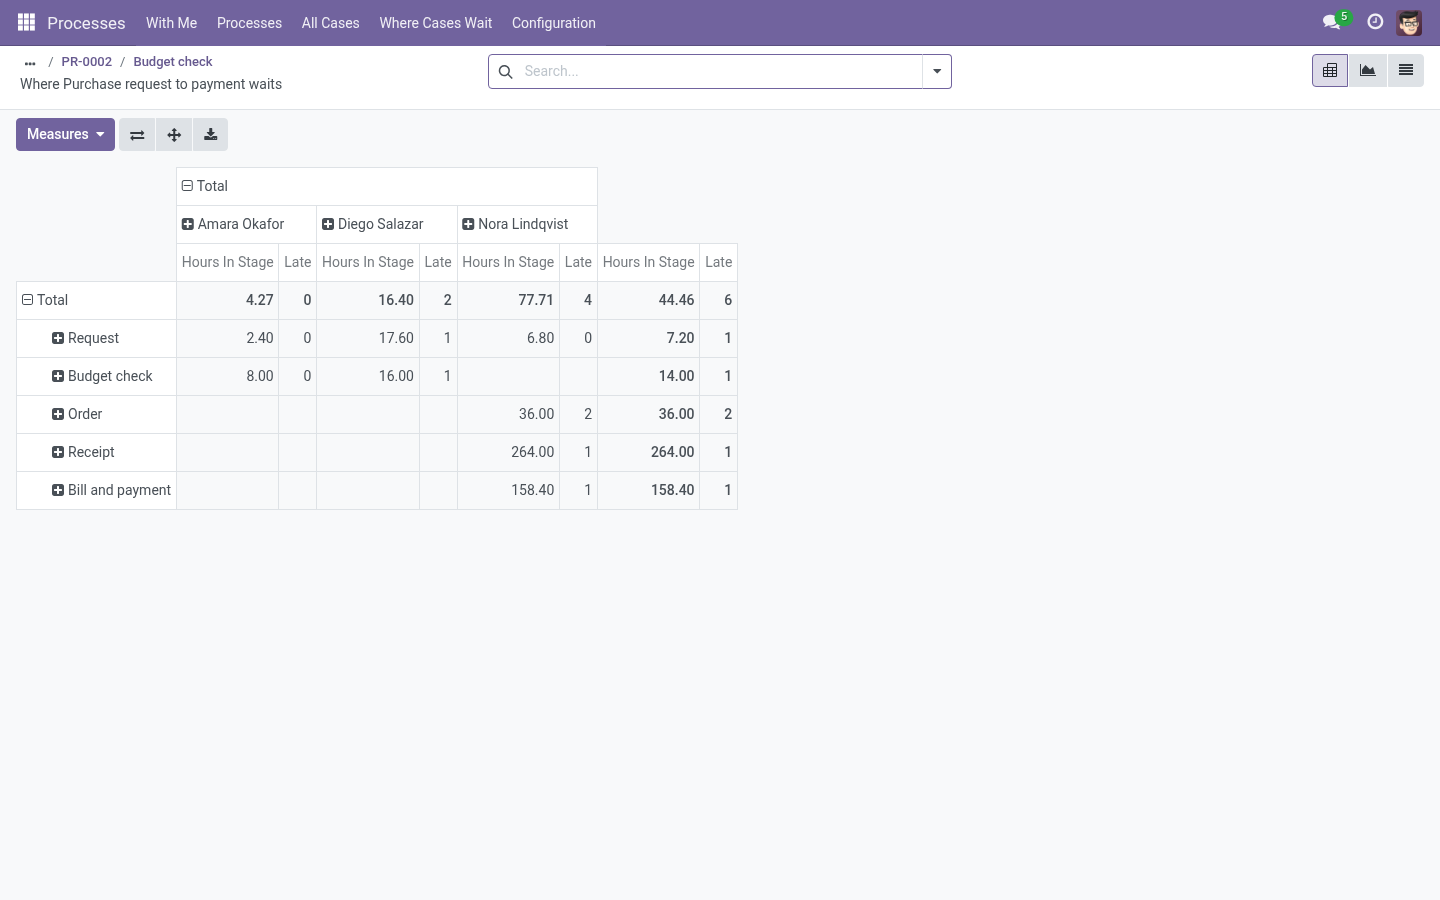Viewport: 1440px width, 900px height.
Task: Open the Where Cases Wait menu
Action: tap(436, 23)
